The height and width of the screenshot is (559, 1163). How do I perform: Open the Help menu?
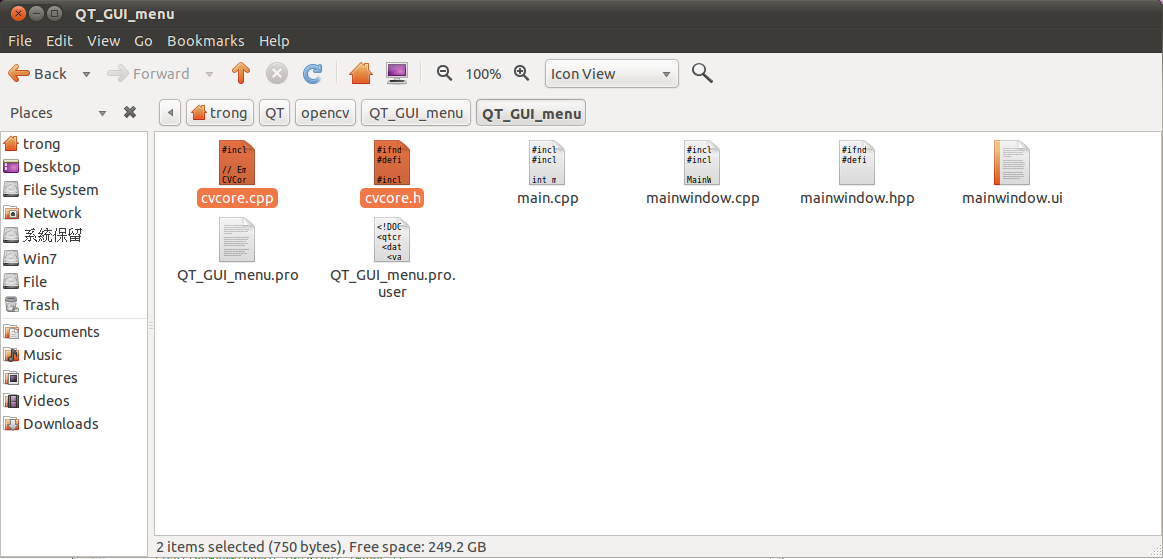pos(274,41)
